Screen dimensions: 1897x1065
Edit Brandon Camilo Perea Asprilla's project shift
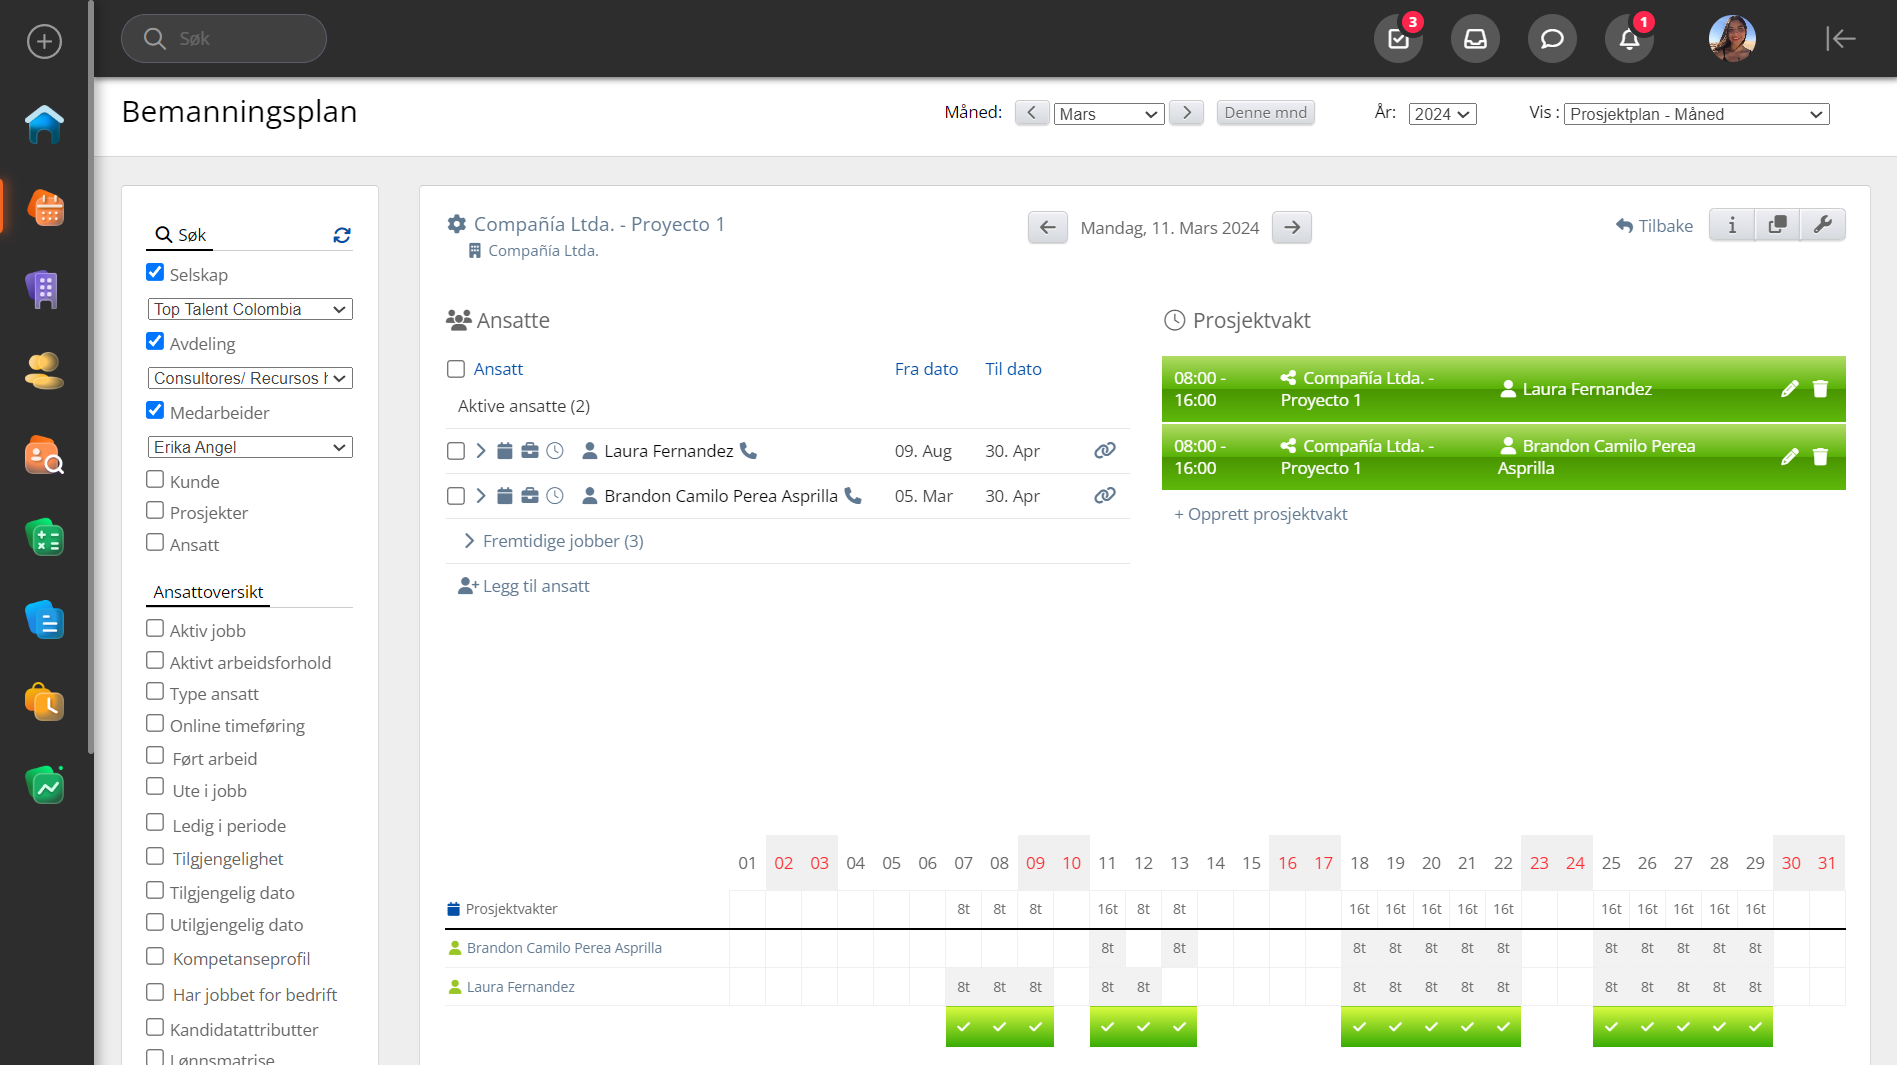(x=1789, y=457)
